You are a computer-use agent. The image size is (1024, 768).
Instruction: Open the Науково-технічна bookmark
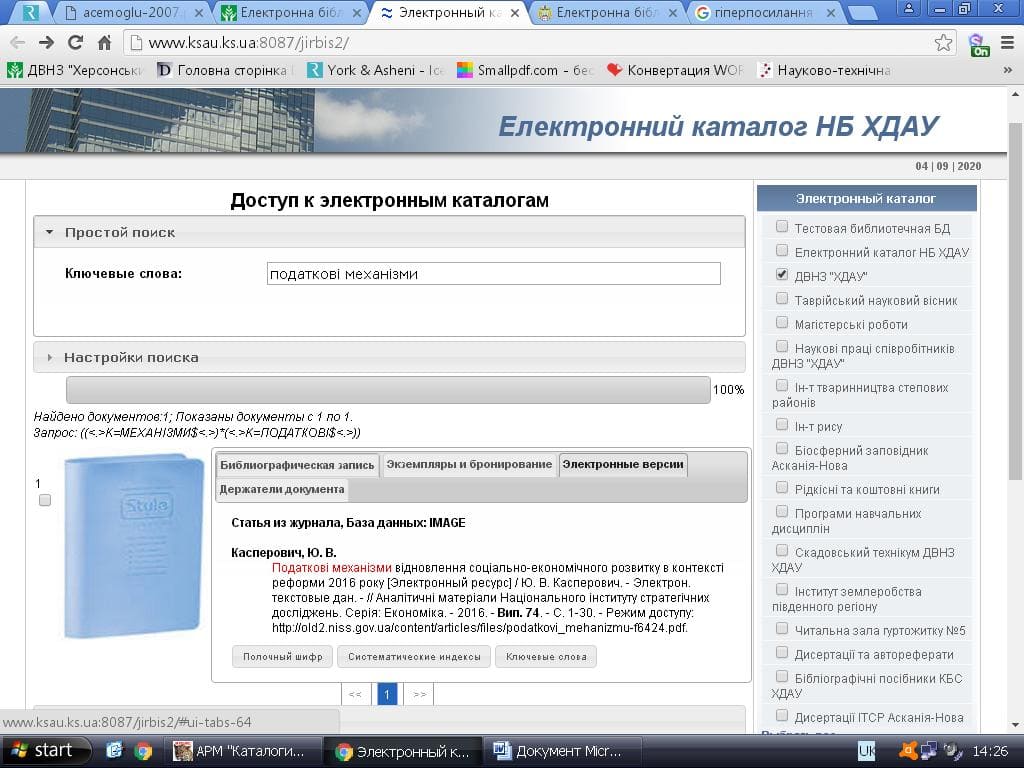(825, 70)
